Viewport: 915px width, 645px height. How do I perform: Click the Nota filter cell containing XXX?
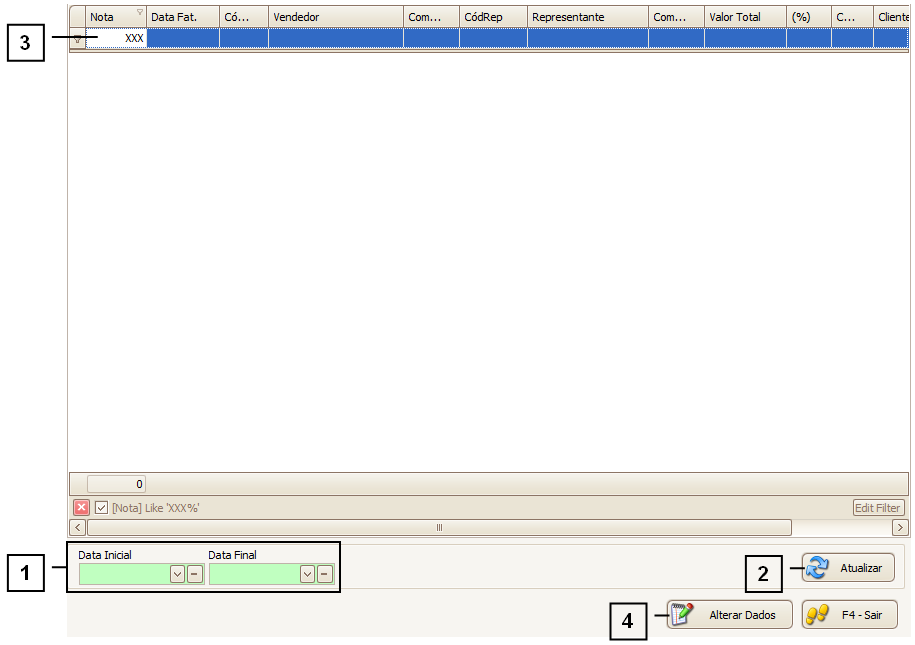(117, 38)
